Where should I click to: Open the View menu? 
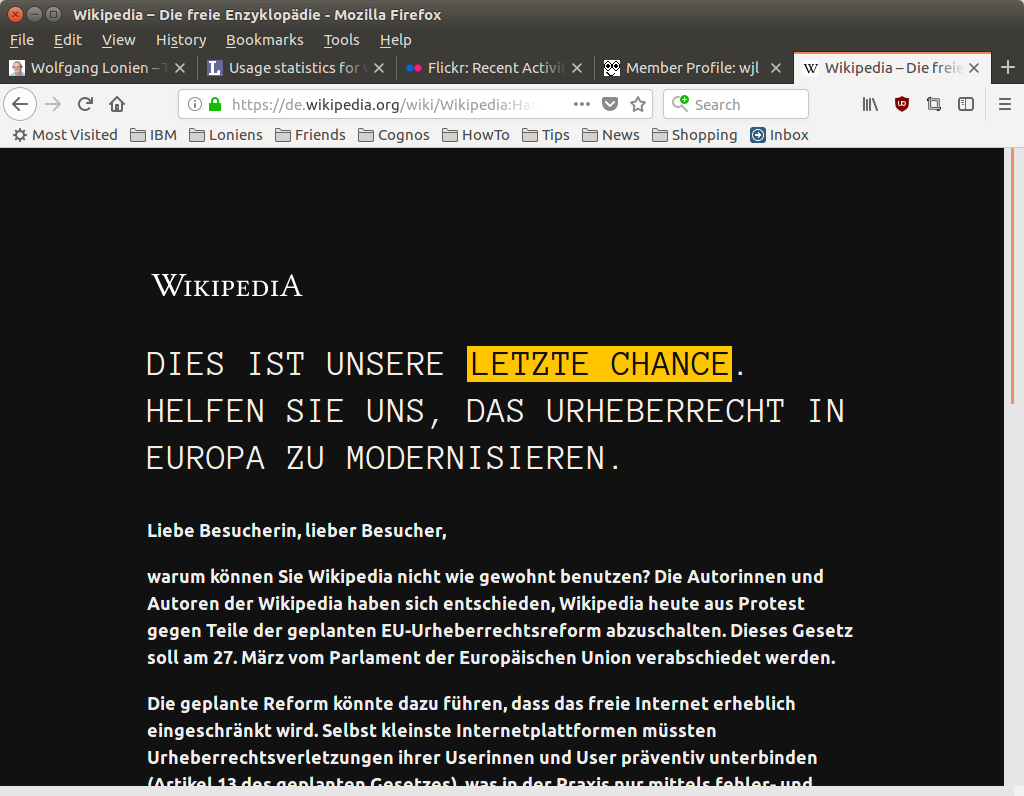118,40
